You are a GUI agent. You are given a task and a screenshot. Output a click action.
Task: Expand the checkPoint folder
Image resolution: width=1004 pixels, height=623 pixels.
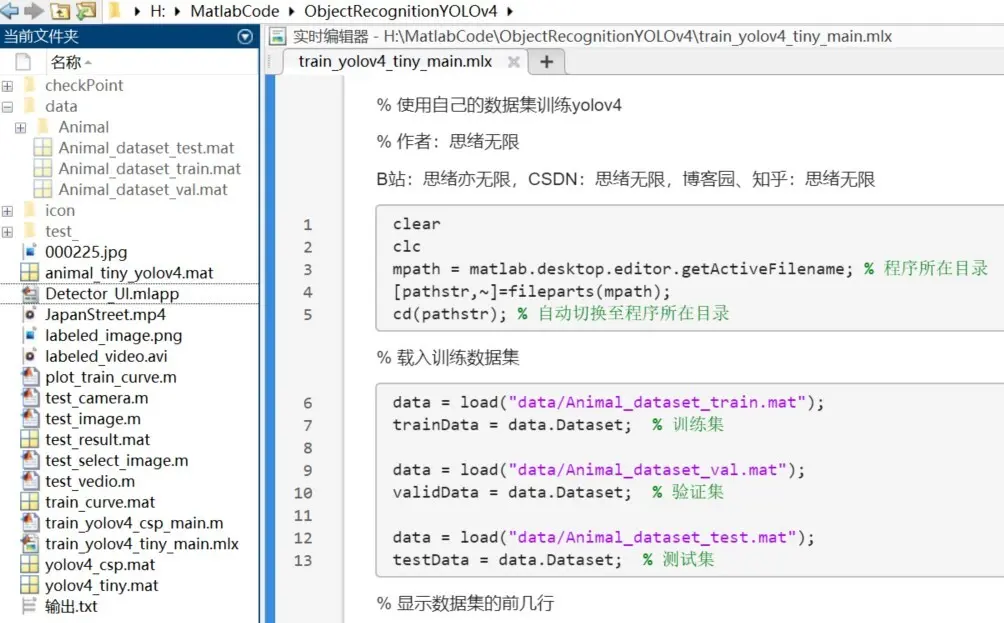click(x=7, y=86)
